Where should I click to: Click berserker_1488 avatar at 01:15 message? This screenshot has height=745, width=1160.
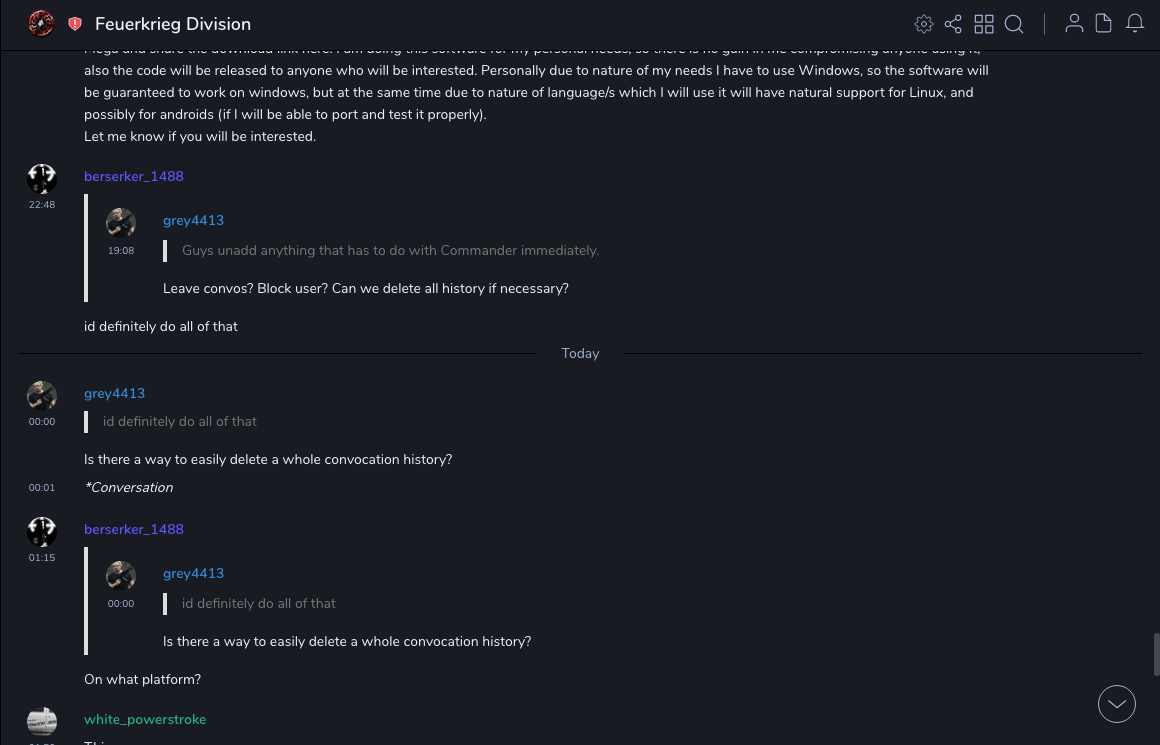[x=42, y=531]
